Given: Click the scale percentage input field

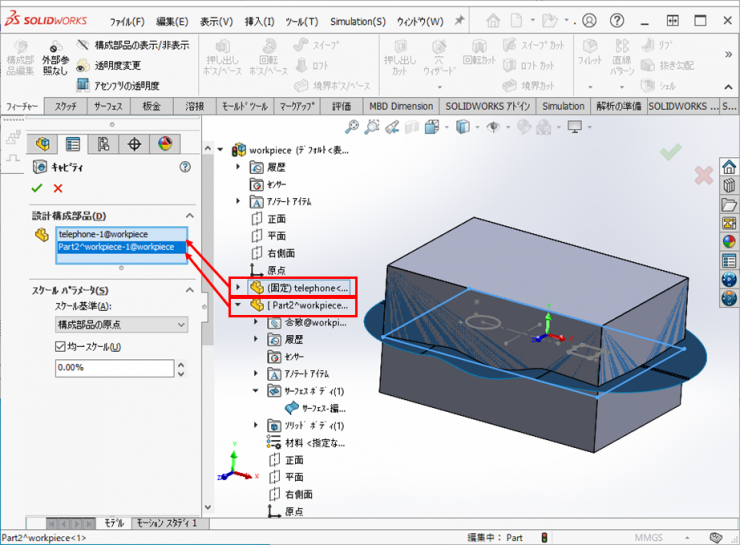Looking at the screenshot, I should [x=114, y=368].
